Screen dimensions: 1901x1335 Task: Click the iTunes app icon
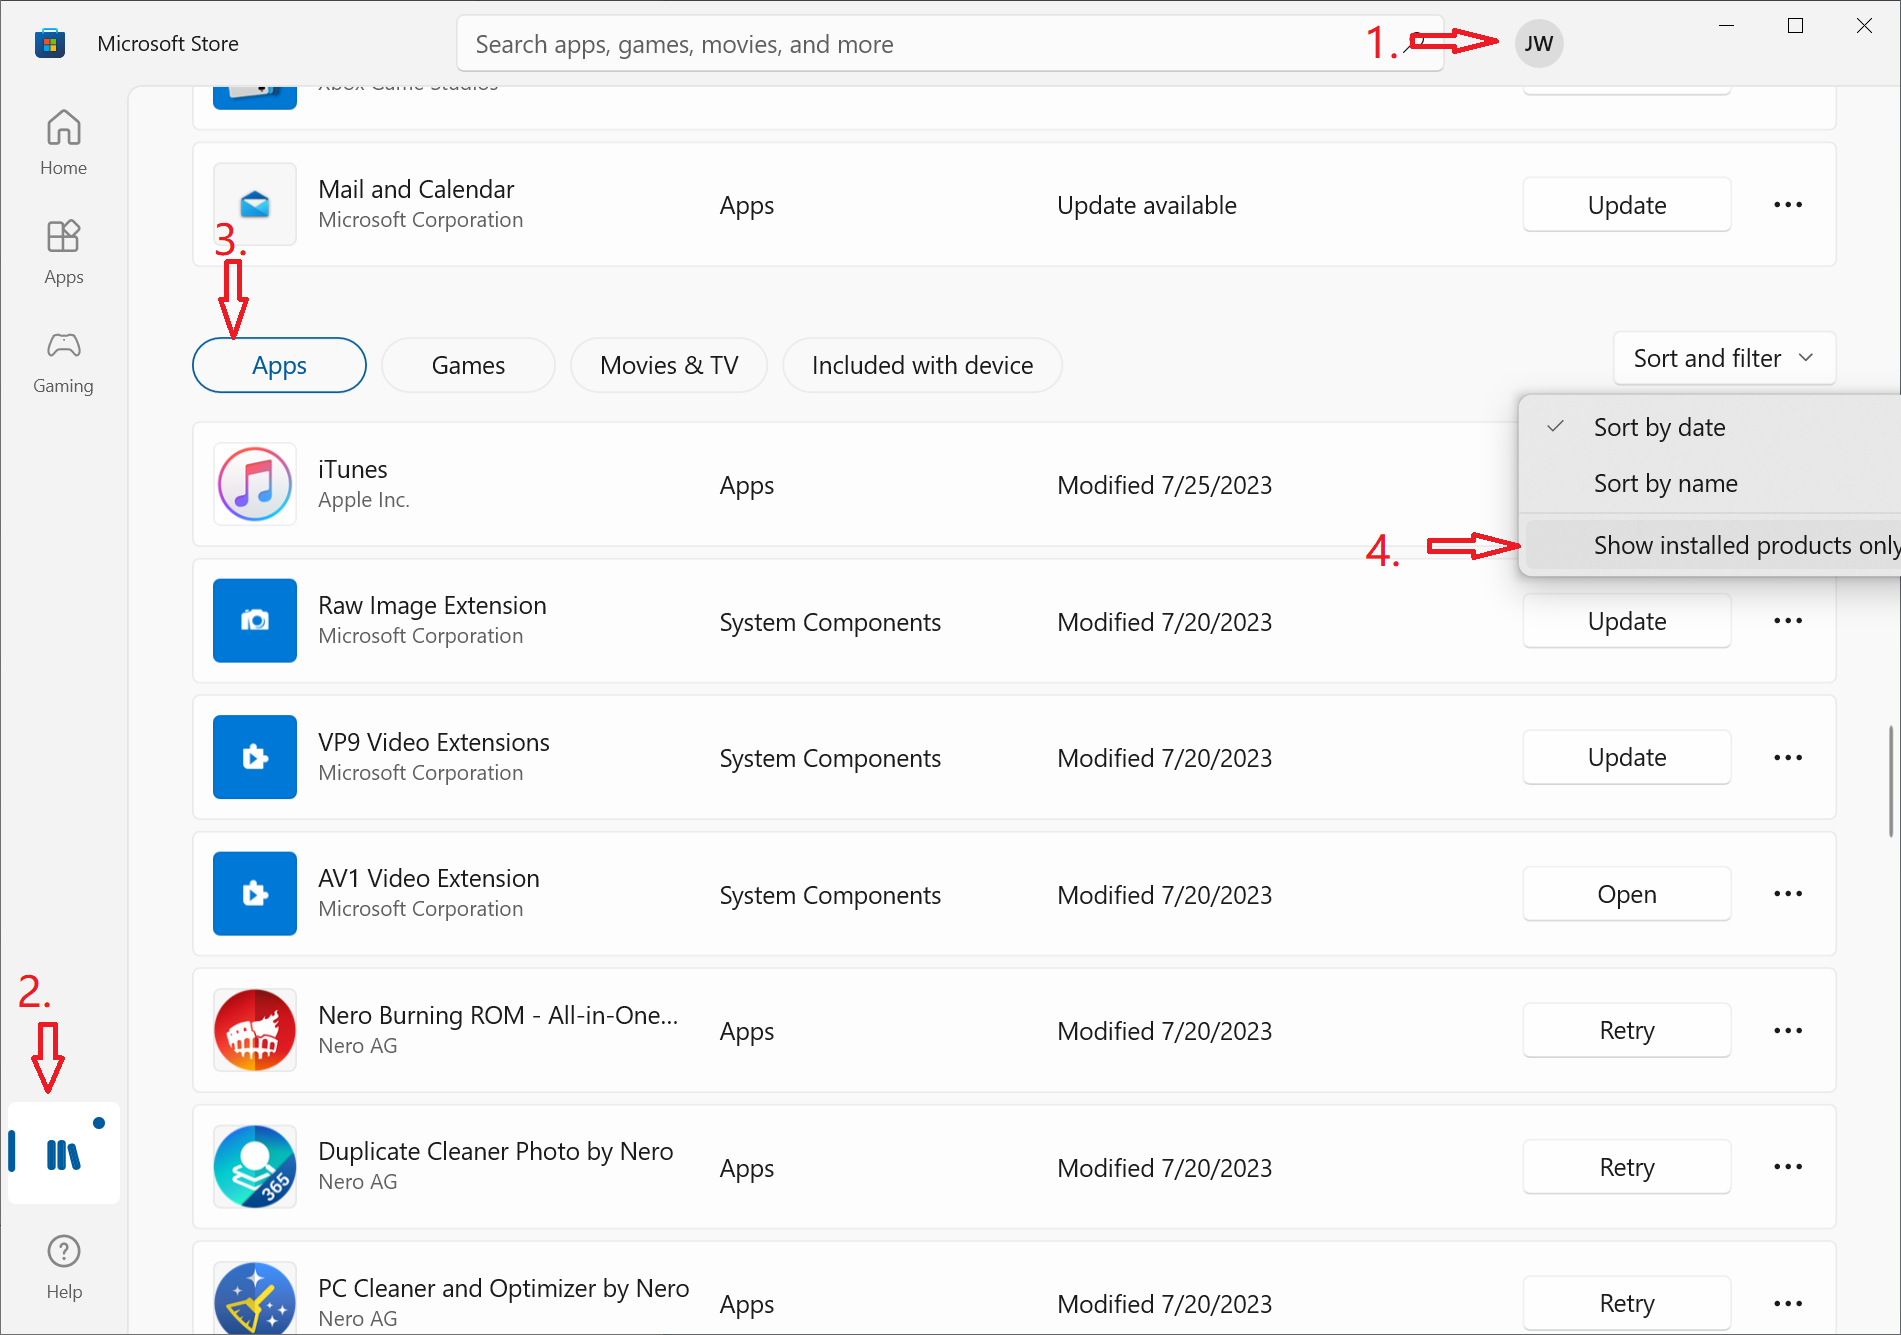point(255,485)
